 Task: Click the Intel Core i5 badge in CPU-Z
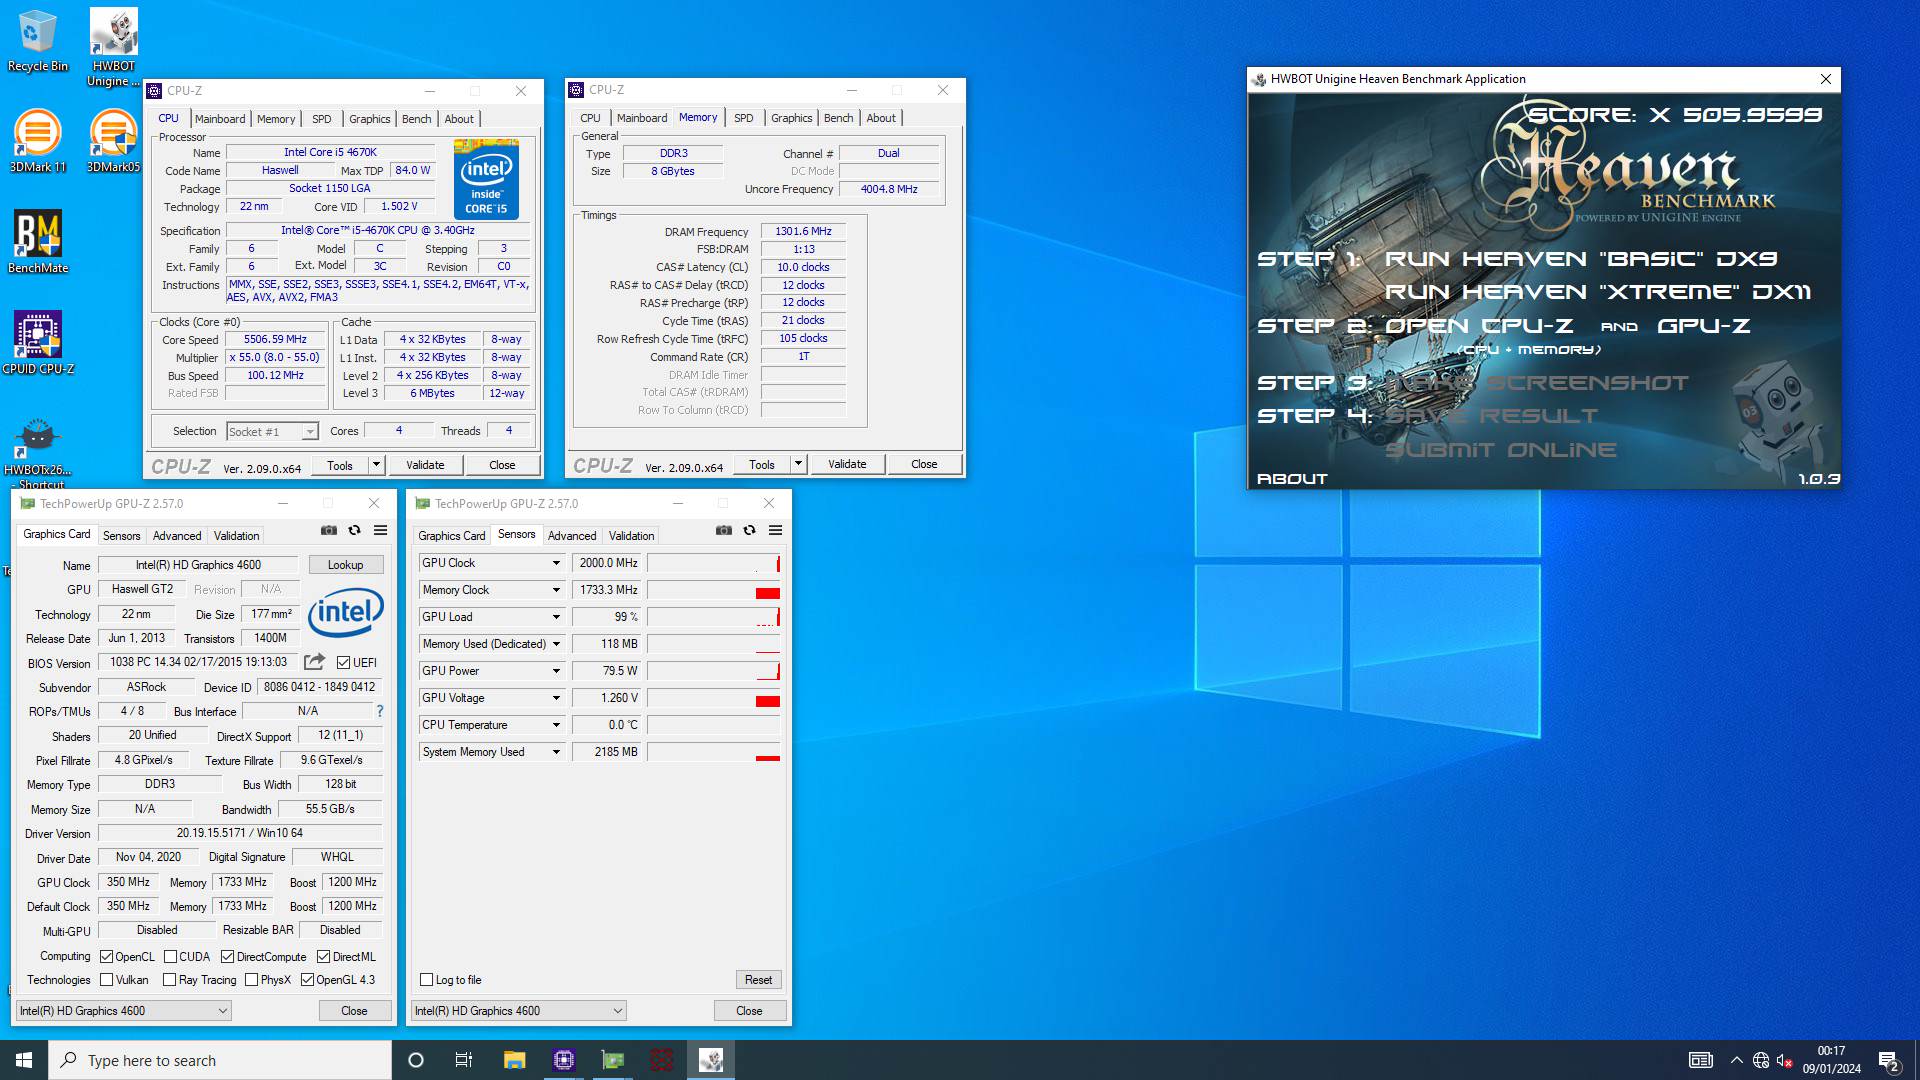[x=486, y=179]
